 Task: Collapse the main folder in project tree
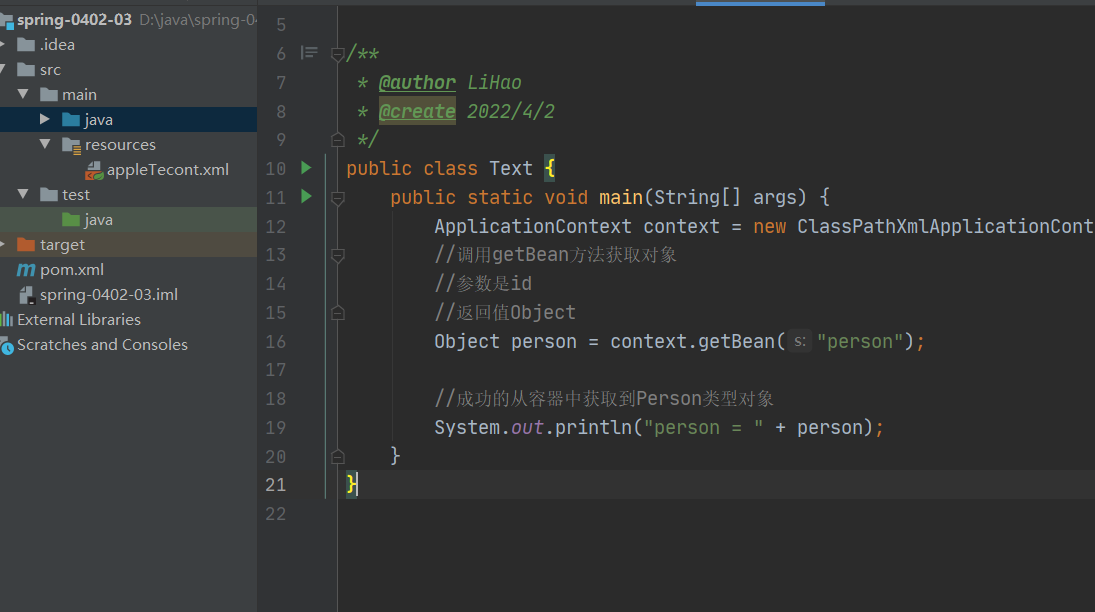pos(23,94)
